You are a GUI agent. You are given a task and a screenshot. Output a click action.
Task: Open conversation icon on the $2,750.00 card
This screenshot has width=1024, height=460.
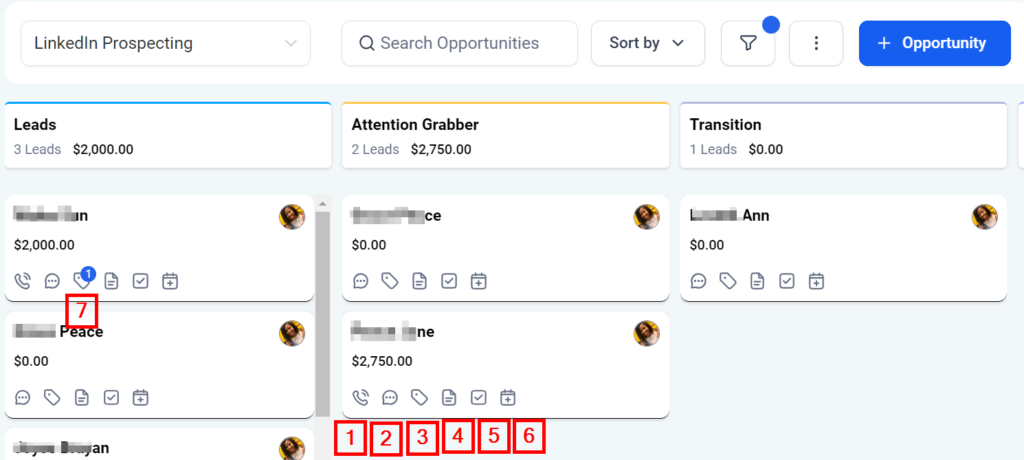391,397
